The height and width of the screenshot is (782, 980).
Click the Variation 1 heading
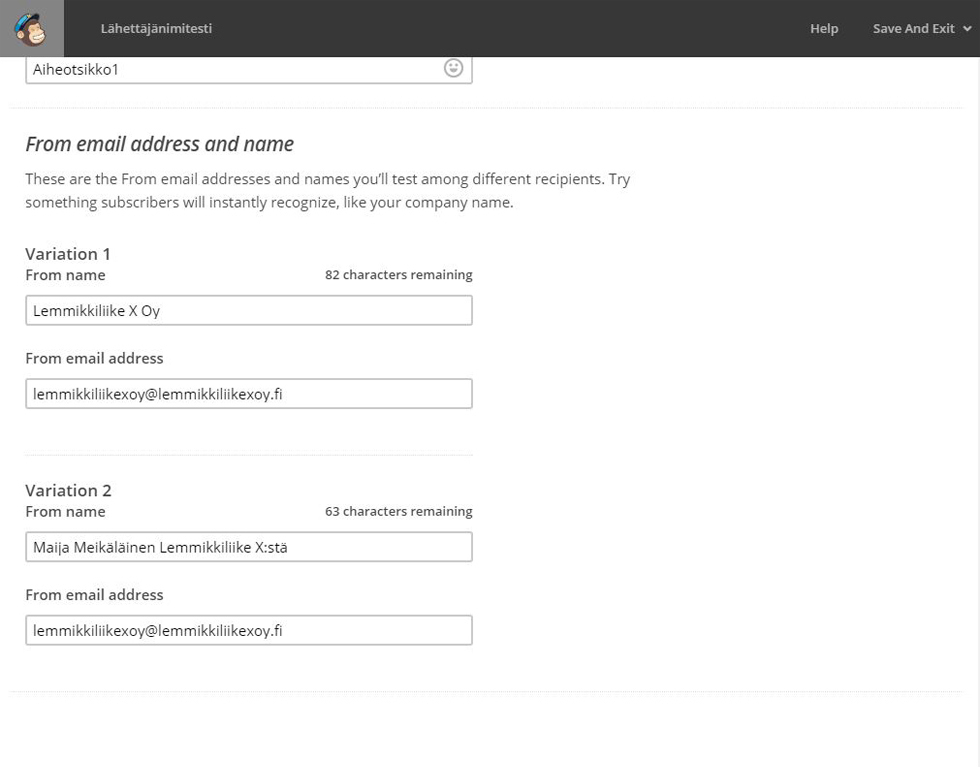point(68,254)
